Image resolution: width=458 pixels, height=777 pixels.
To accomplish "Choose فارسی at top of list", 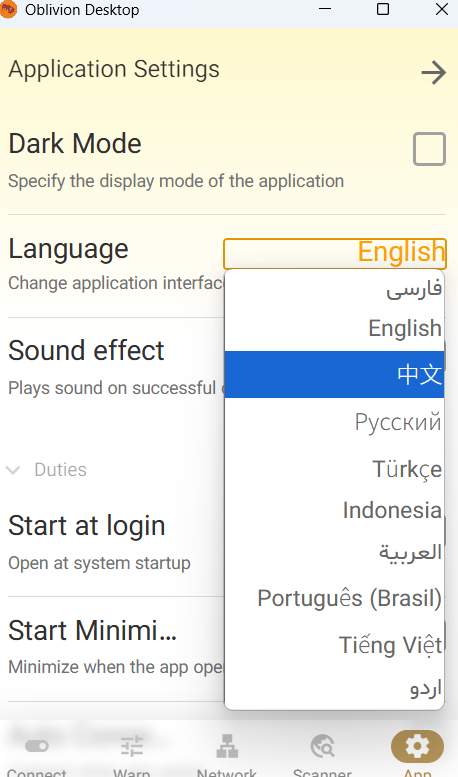I will (334, 289).
